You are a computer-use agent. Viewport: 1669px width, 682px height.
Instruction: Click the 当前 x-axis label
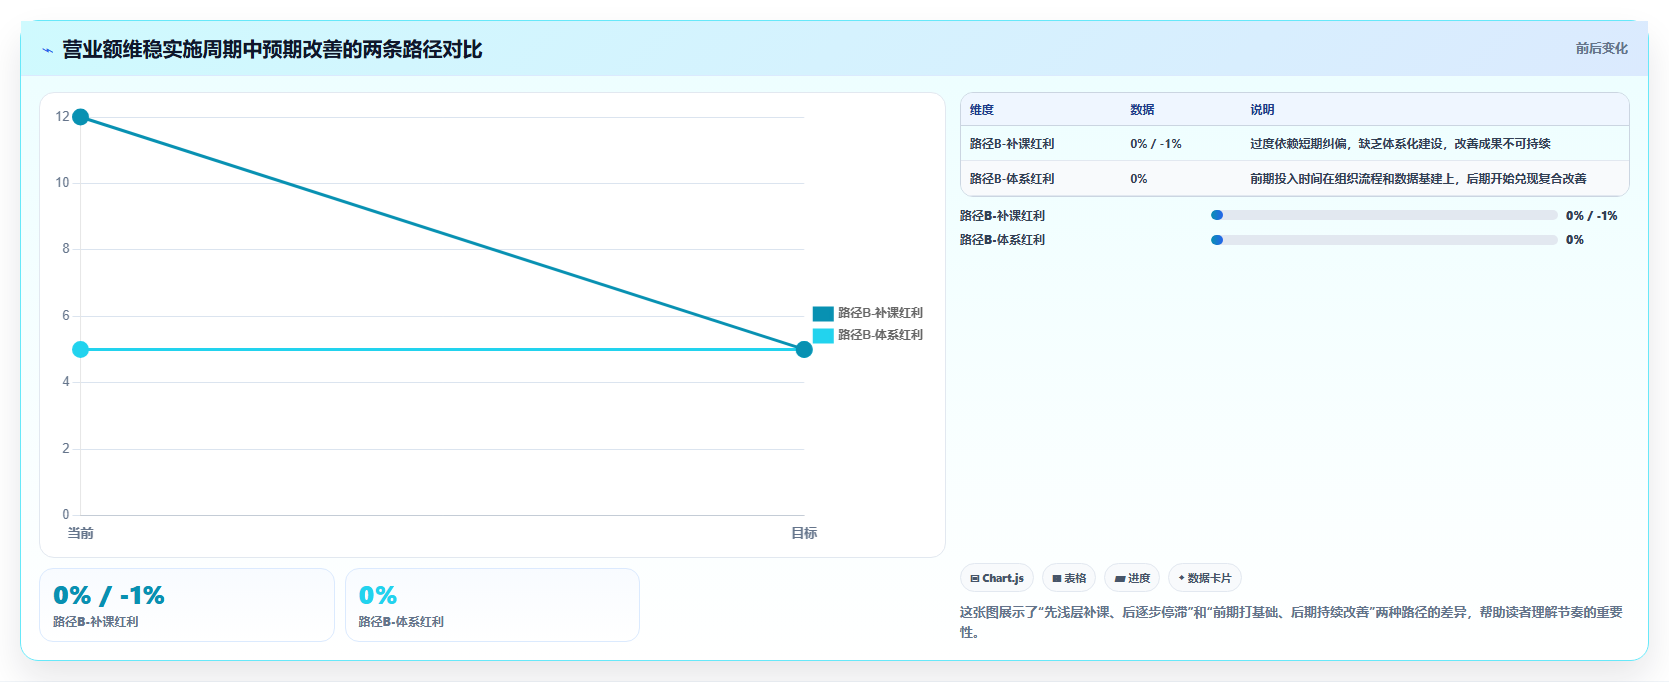coord(81,533)
